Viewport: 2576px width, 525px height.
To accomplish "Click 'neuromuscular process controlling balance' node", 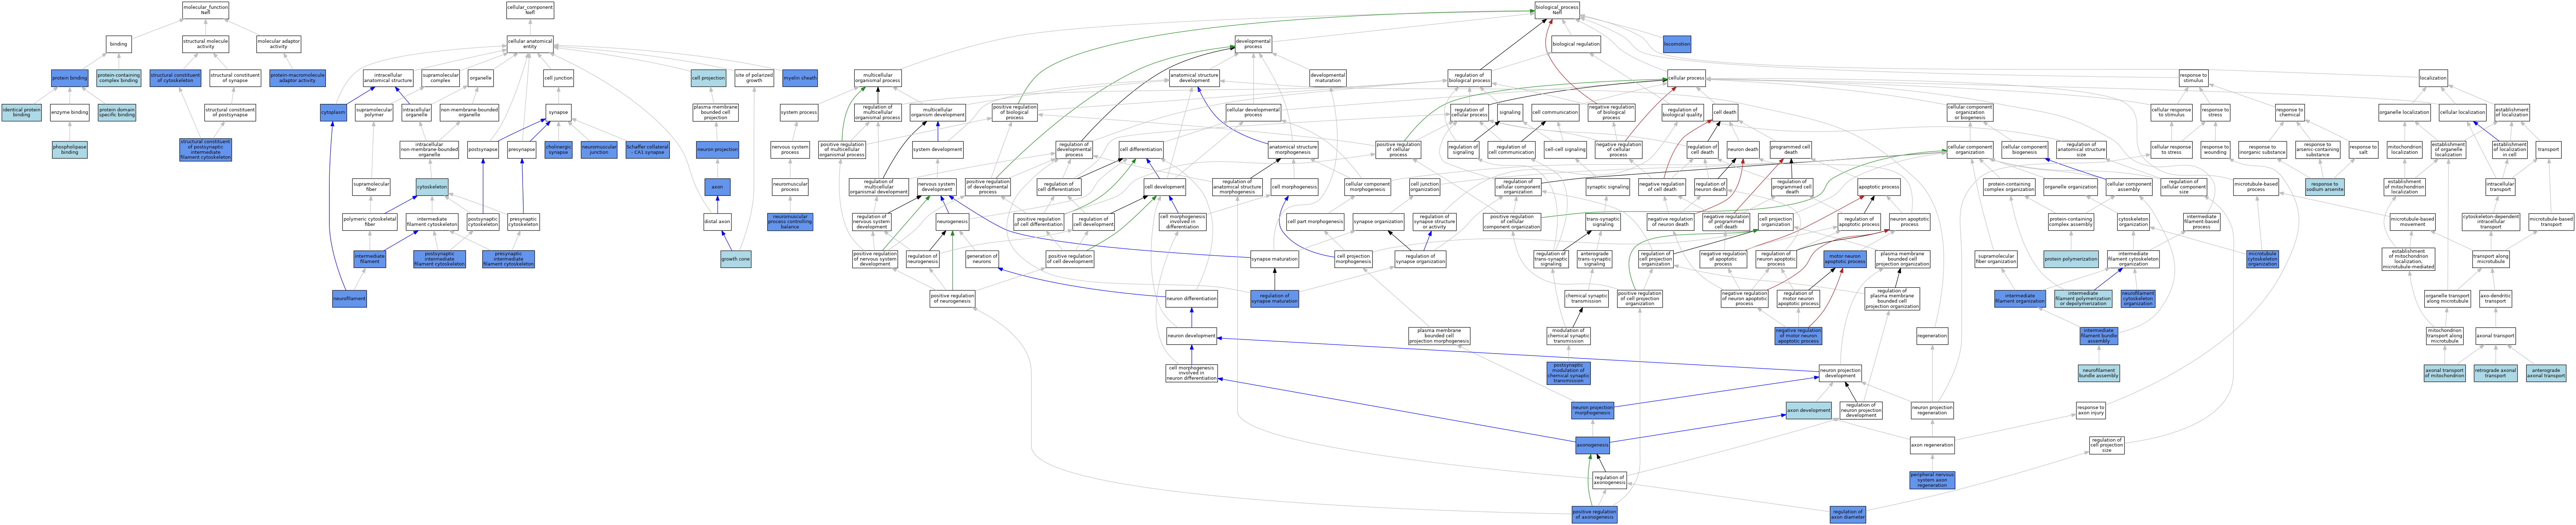I will 790,222.
